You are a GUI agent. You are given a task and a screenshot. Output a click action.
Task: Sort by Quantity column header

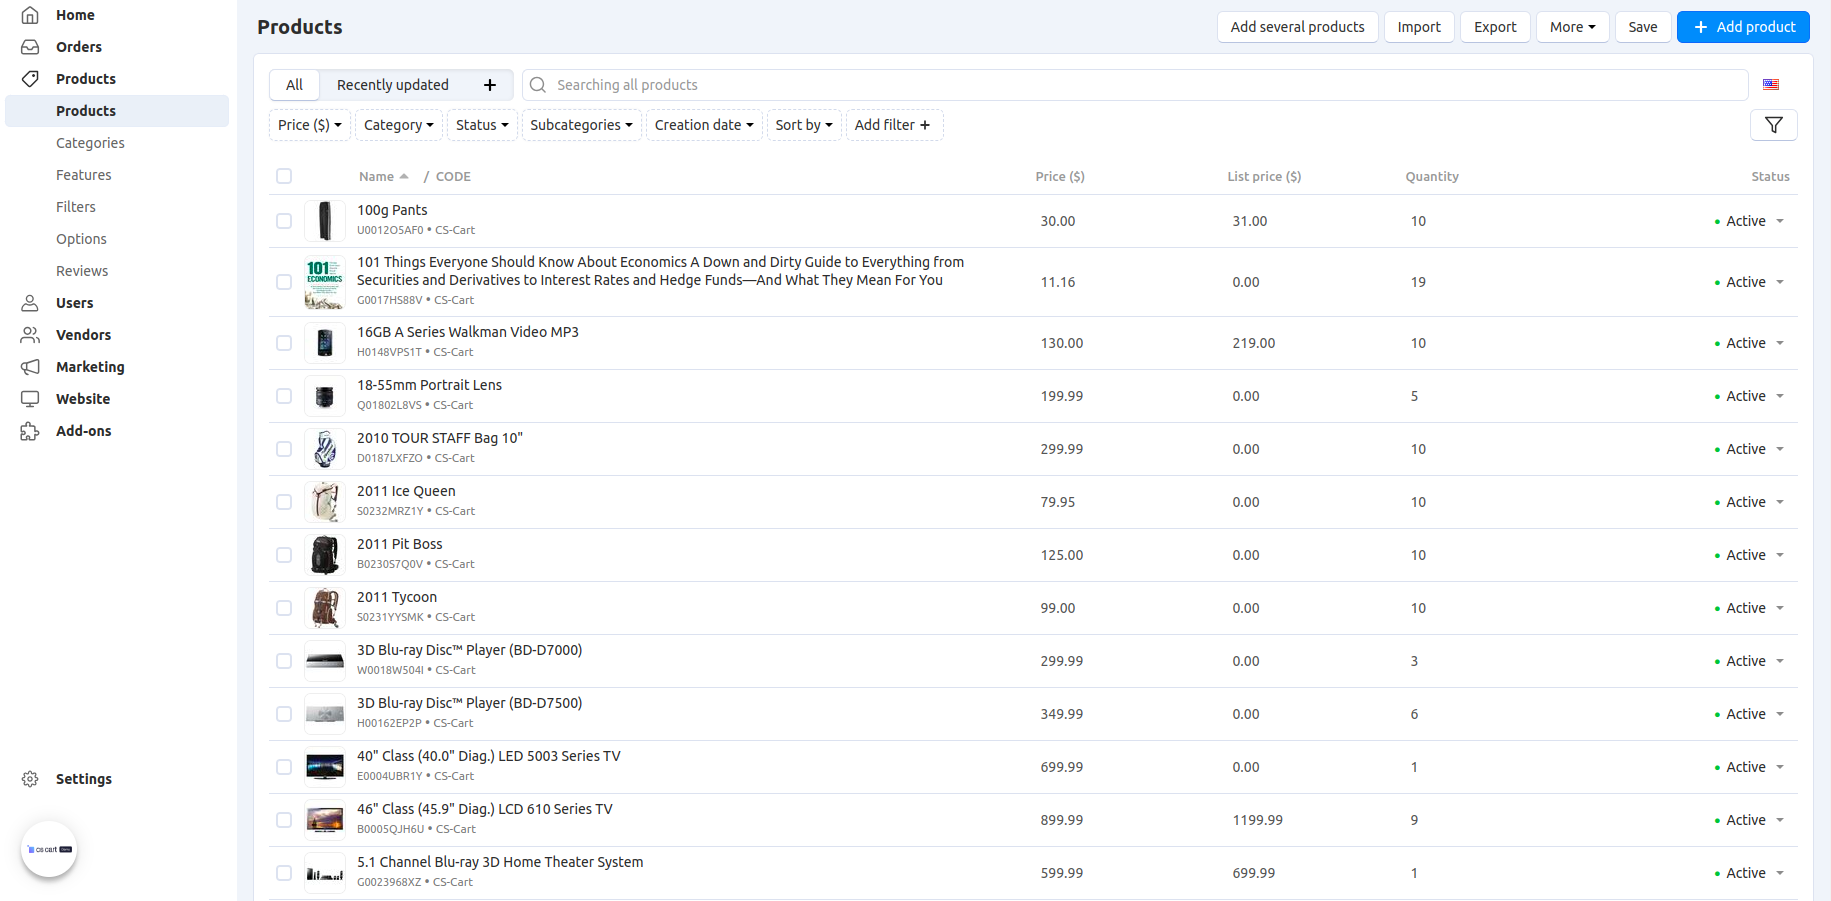click(x=1432, y=177)
